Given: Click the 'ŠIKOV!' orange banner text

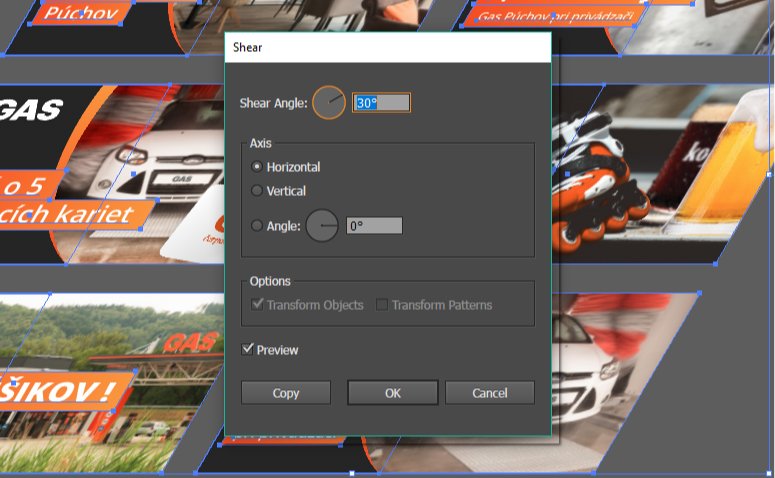Looking at the screenshot, I should pos(58,391).
